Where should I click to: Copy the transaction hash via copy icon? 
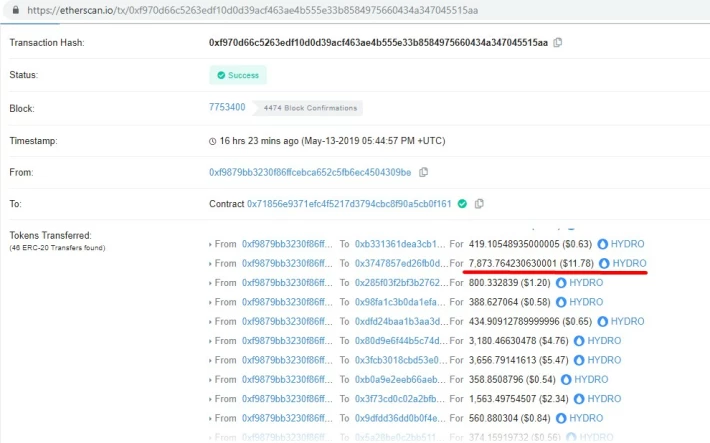(x=558, y=42)
